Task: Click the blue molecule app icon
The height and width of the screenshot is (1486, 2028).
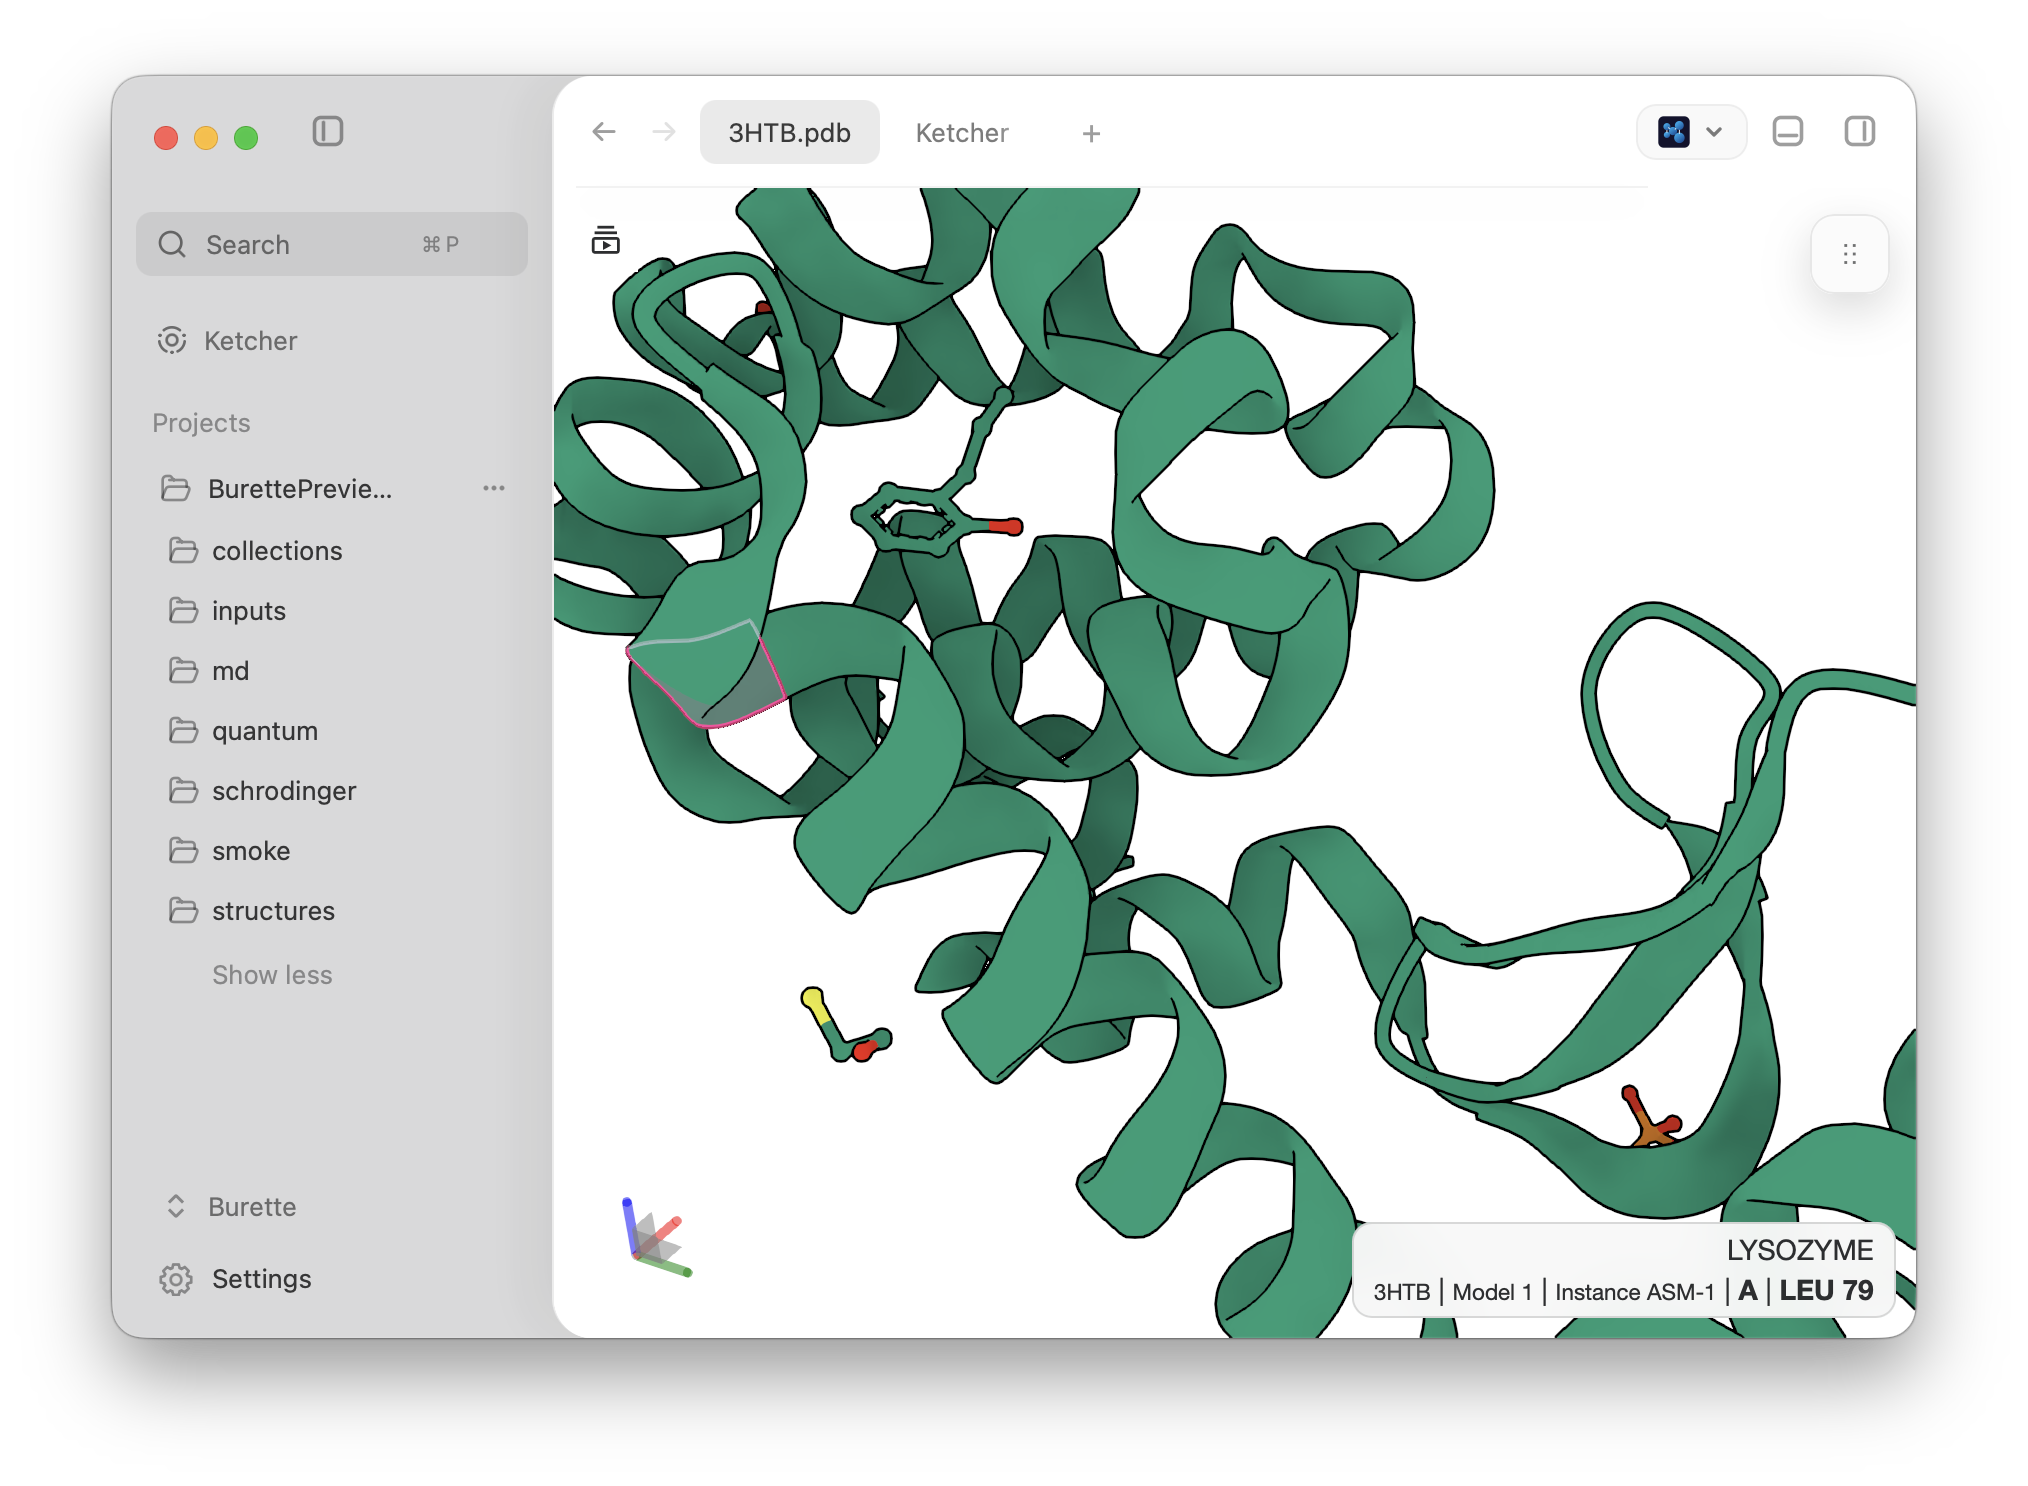Action: pos(1674,132)
